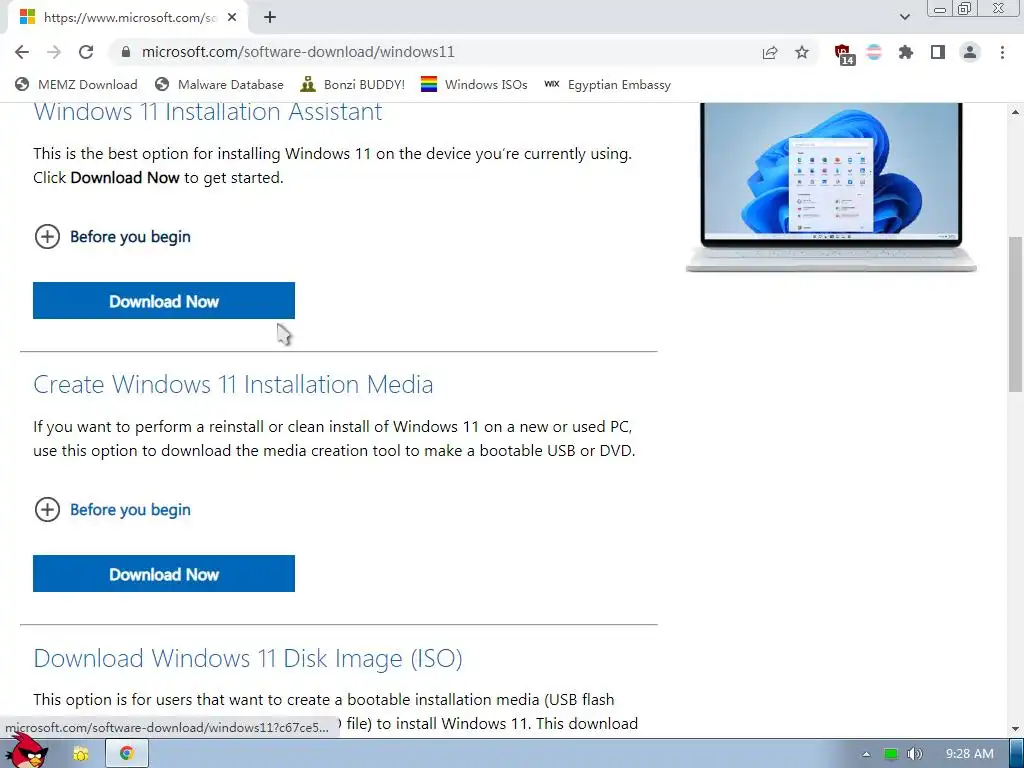Open the Extensions puzzle-piece menu
The image size is (1024, 768).
906,52
